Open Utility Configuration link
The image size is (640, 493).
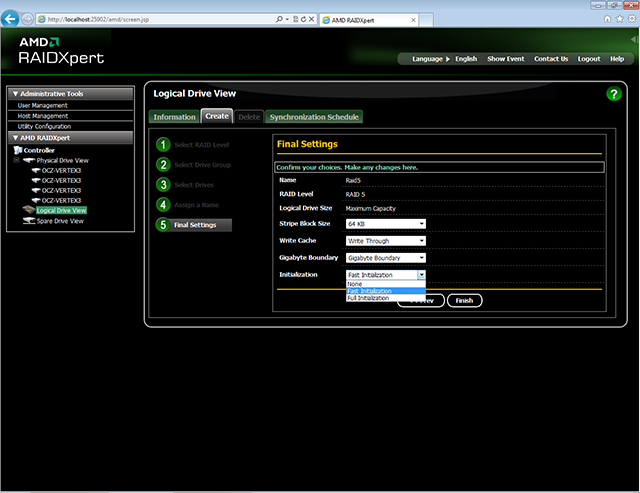[x=44, y=127]
